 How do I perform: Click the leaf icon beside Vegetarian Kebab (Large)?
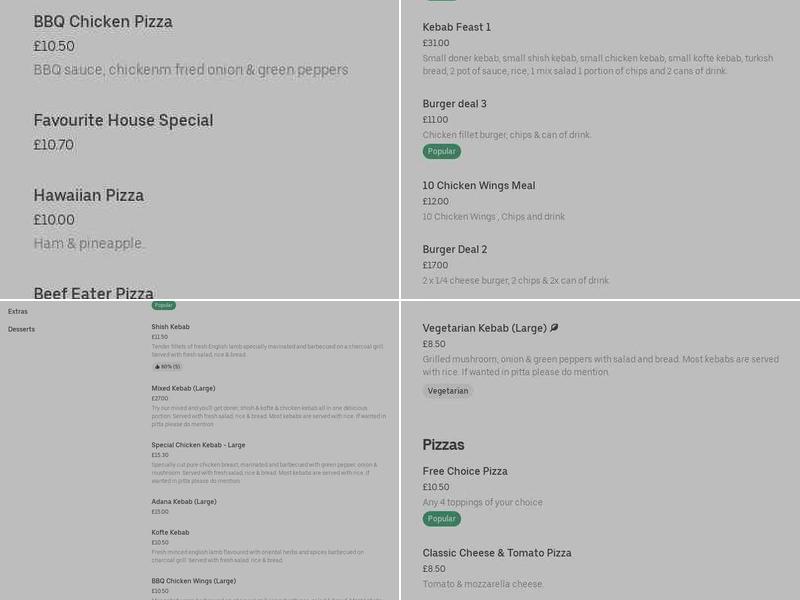coord(553,327)
